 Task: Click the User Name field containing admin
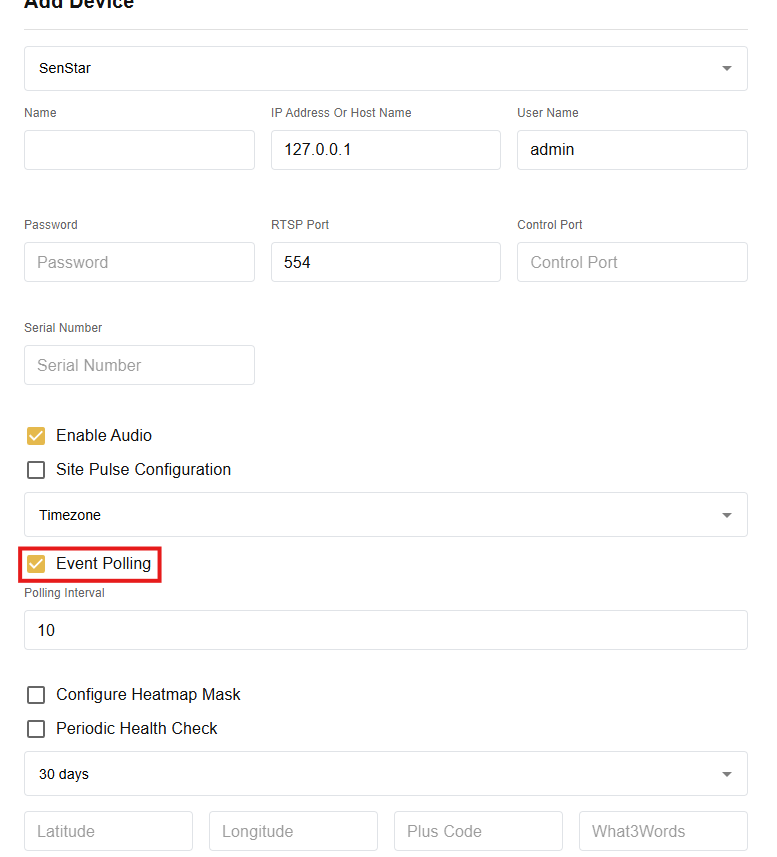coord(631,150)
